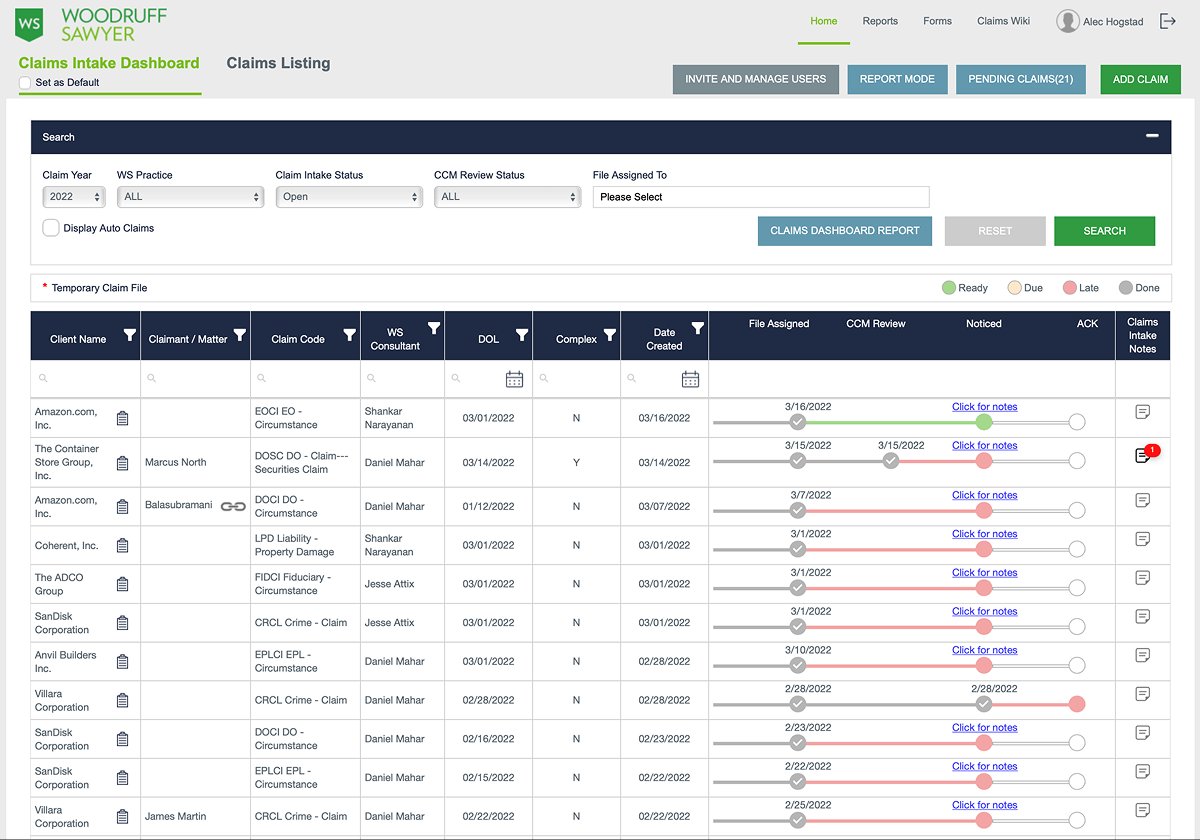The height and width of the screenshot is (840, 1200).
Task: Open intake notes icon with red badge for Marcus North
Action: point(1145,455)
